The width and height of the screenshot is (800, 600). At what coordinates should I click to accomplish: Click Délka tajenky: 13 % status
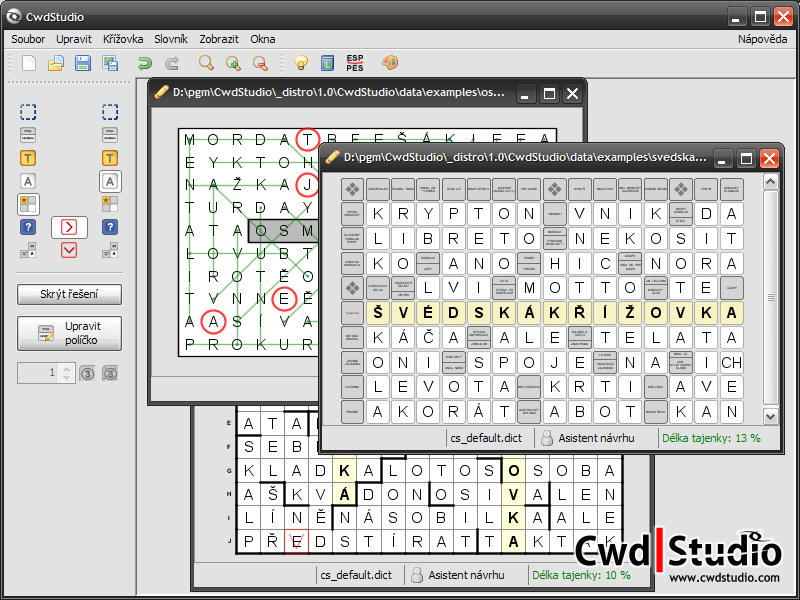pyautogui.click(x=711, y=438)
